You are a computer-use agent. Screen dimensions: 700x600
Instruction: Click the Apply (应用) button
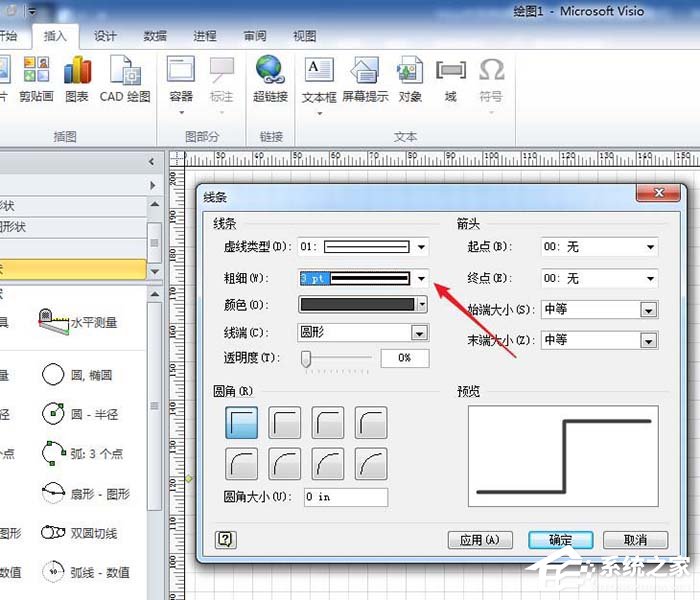click(x=480, y=540)
